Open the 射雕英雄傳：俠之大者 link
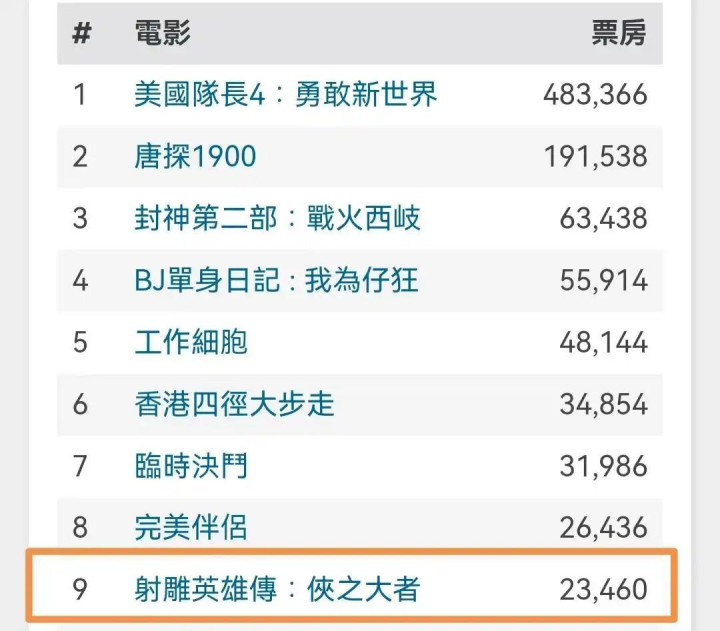720x631 pixels. click(277, 590)
